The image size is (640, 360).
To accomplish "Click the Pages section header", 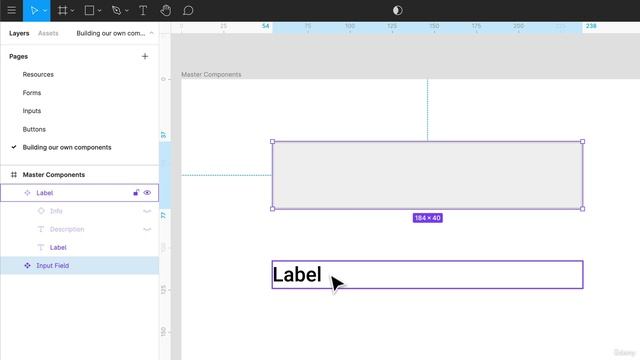I will 18,56.
